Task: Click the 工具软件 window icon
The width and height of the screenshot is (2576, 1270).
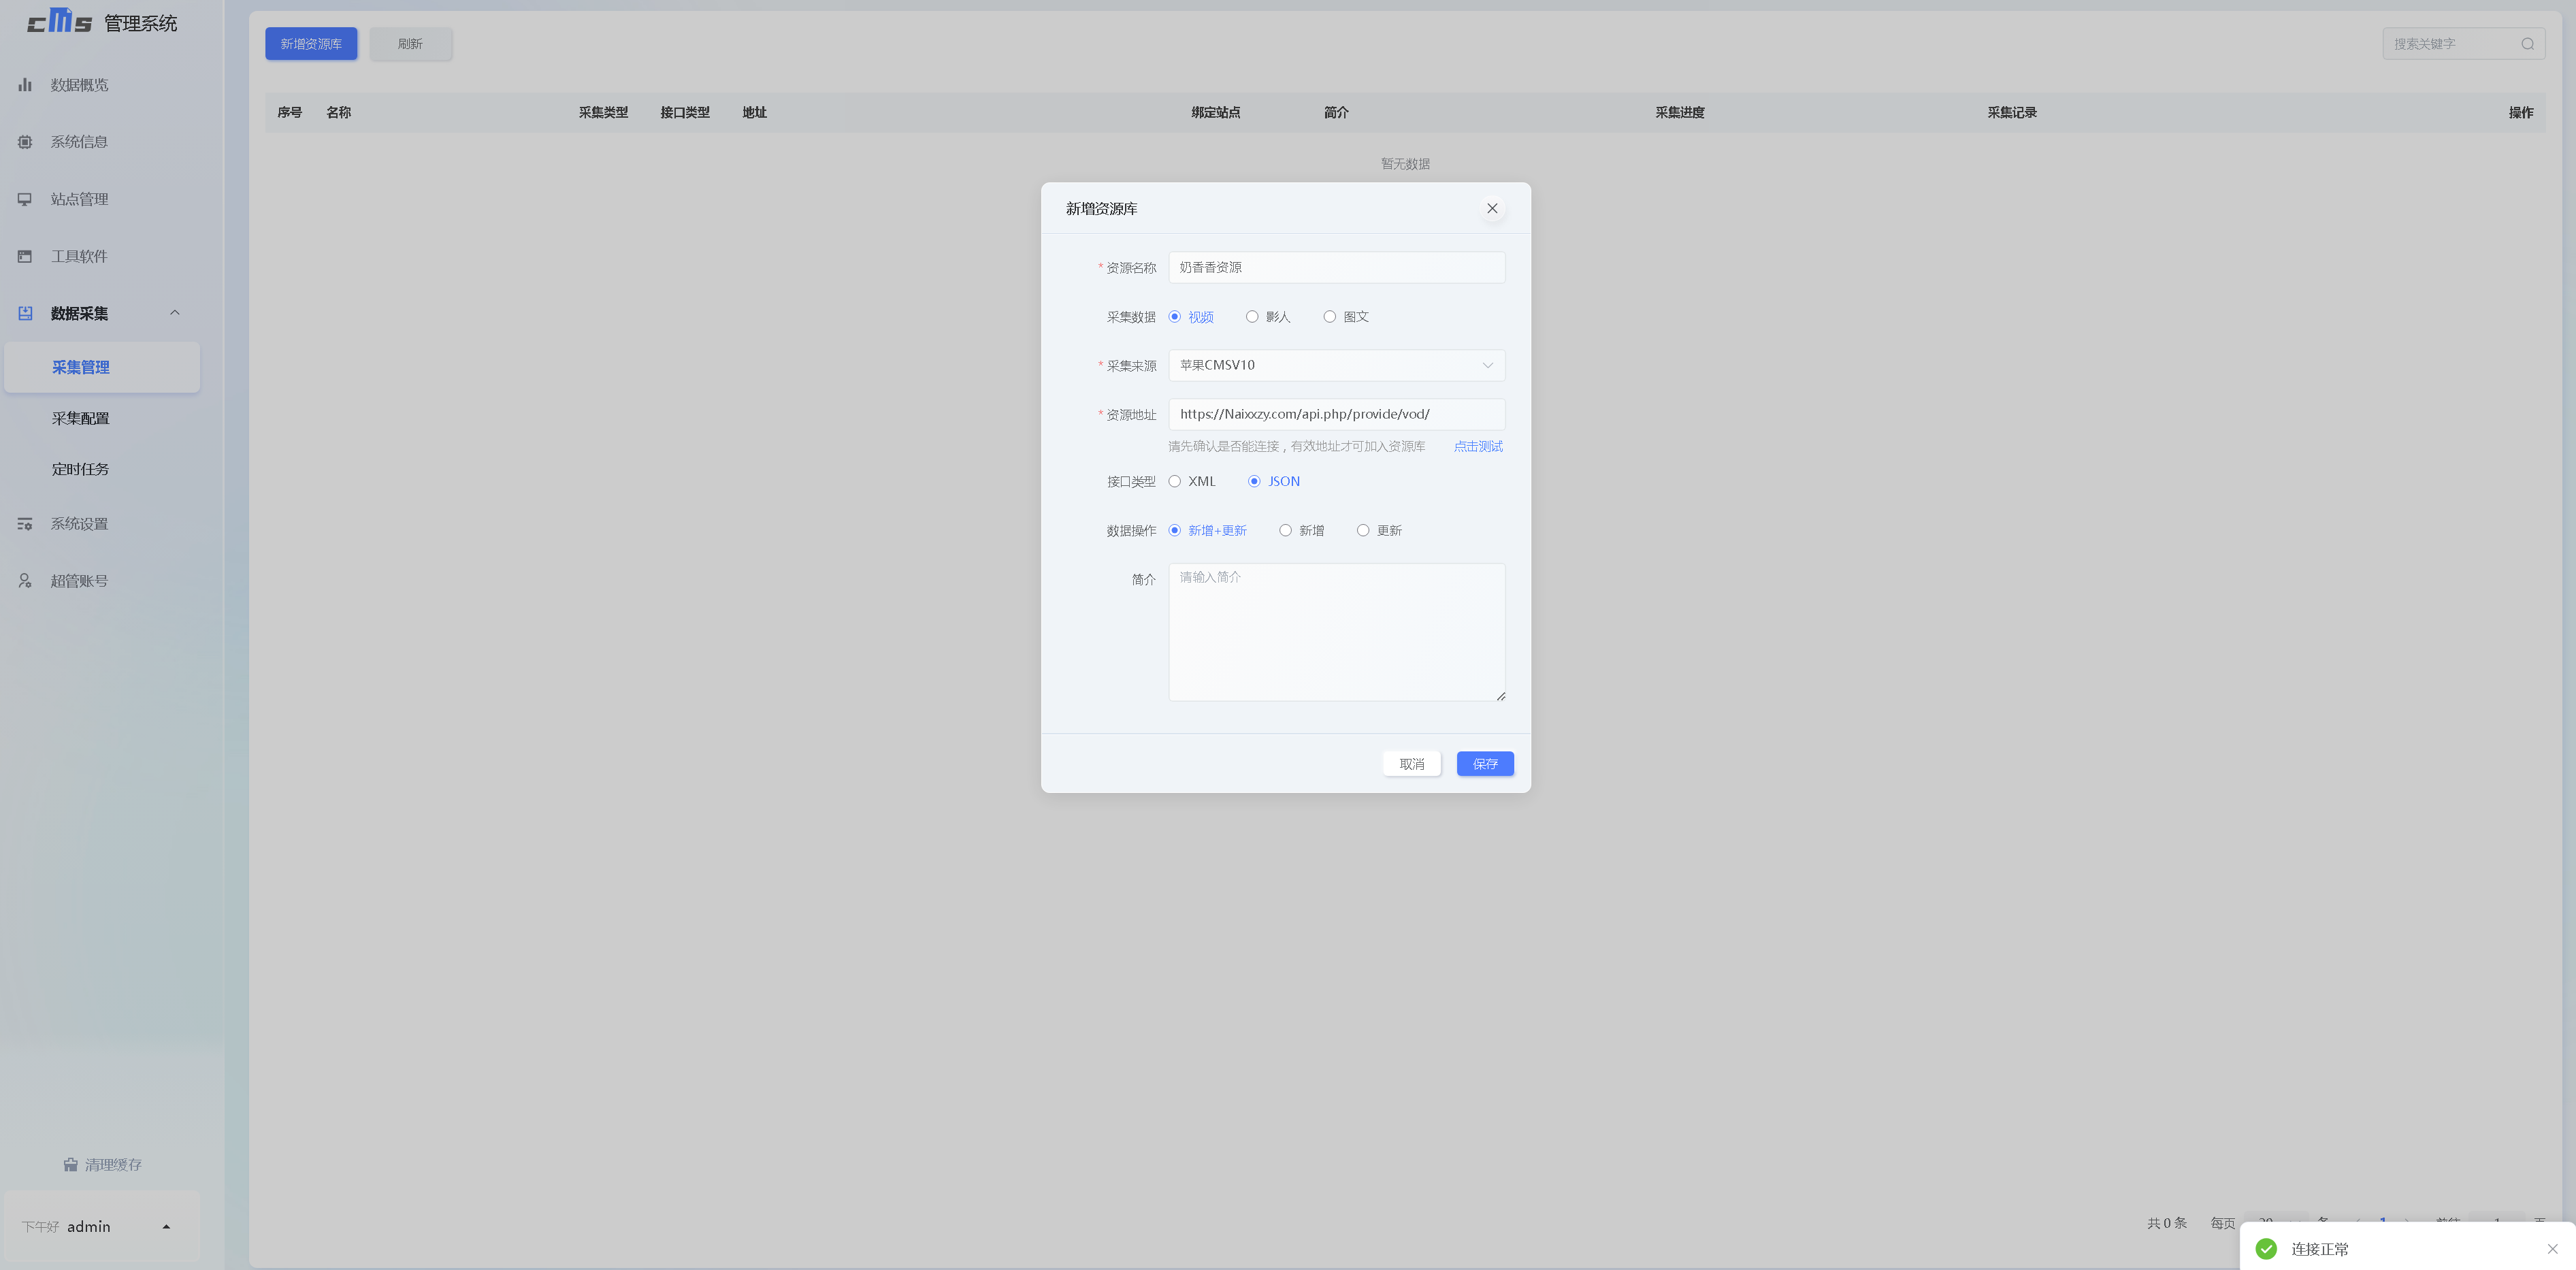Action: pyautogui.click(x=25, y=256)
